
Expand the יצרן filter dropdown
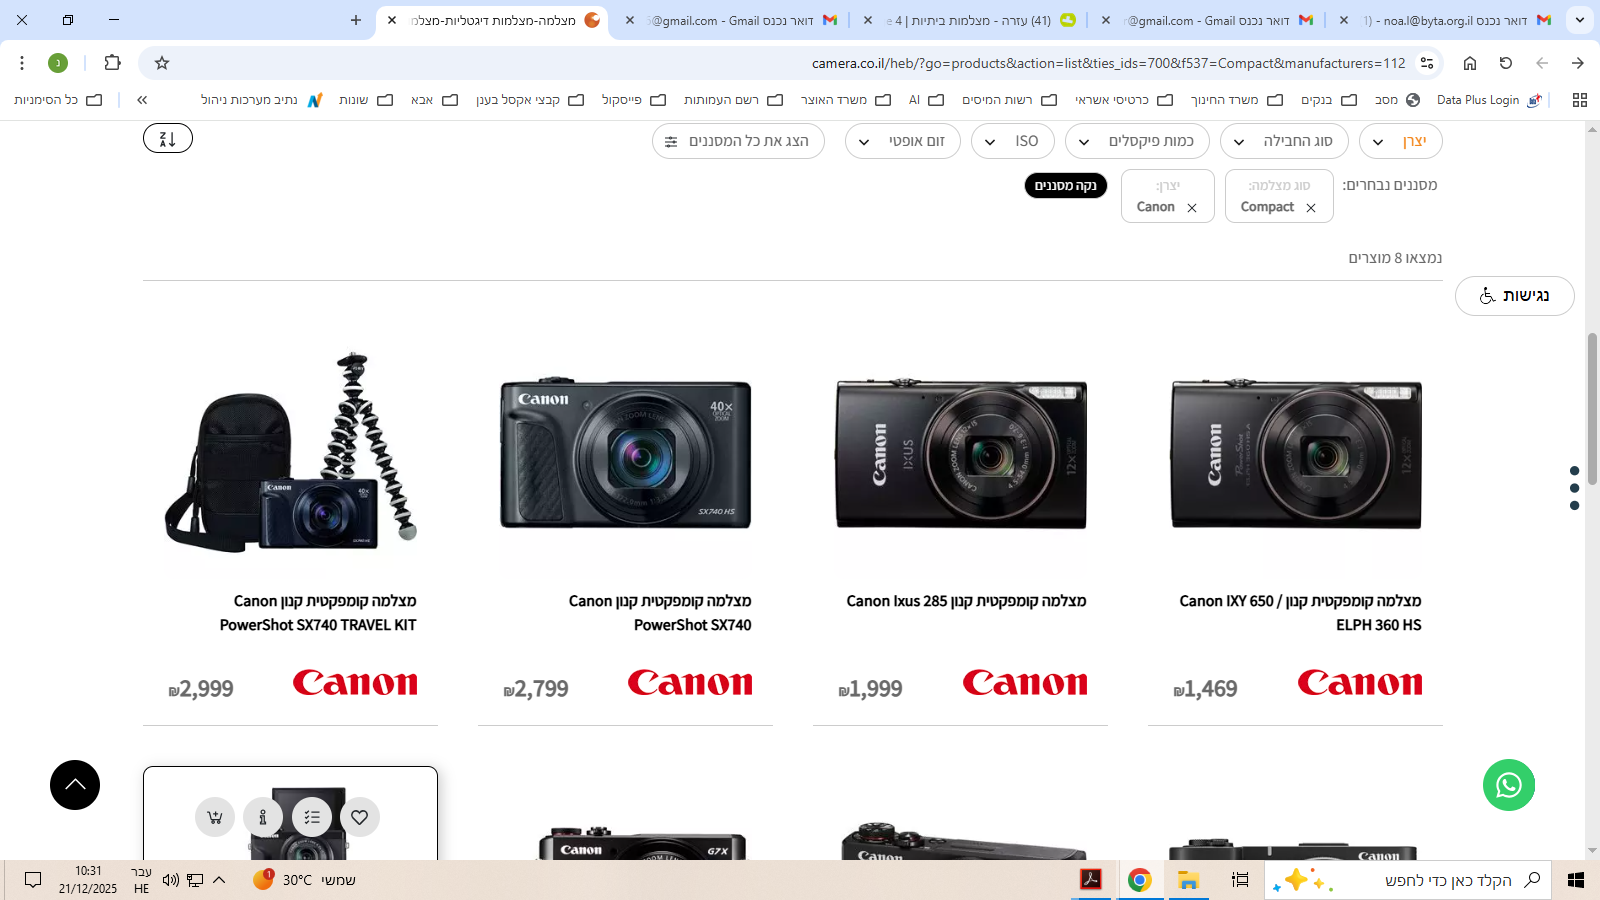pos(1401,141)
